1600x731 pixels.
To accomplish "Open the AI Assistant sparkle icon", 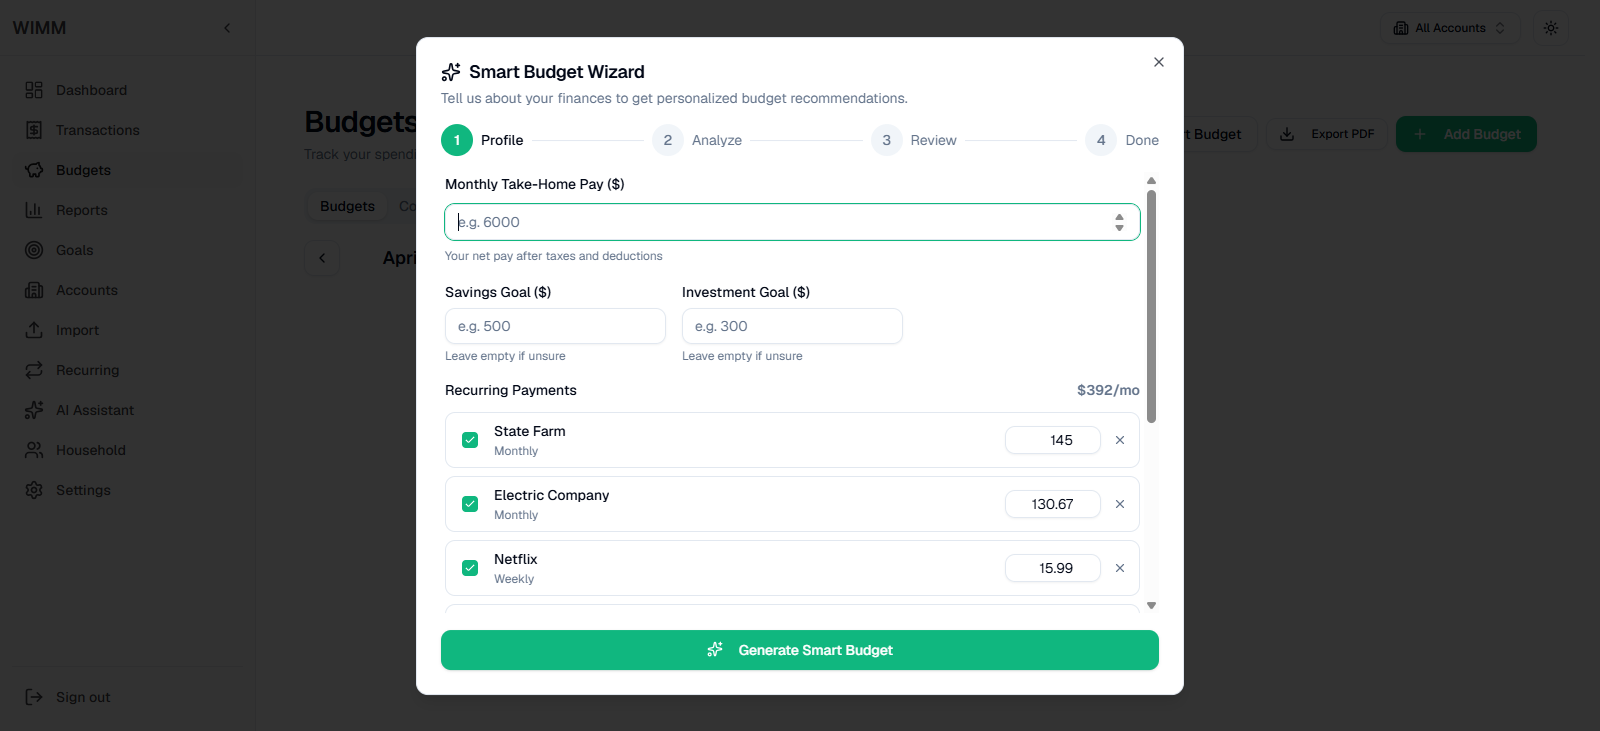I will (x=34, y=410).
